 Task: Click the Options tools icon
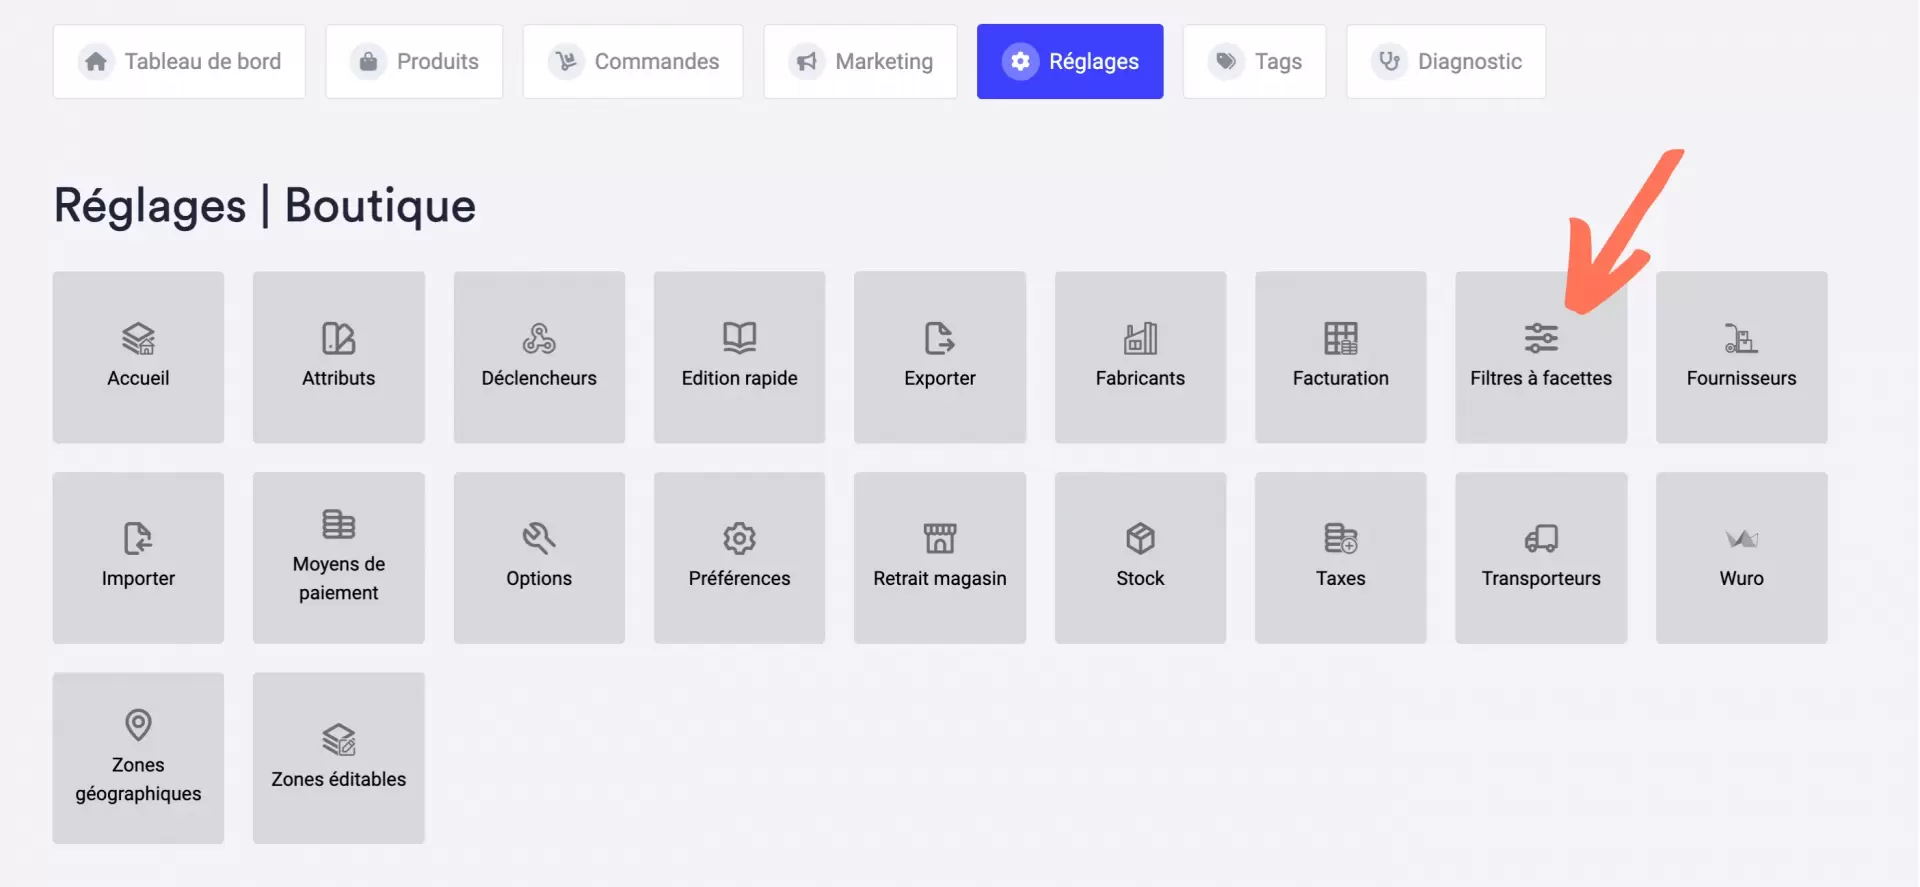(x=539, y=539)
